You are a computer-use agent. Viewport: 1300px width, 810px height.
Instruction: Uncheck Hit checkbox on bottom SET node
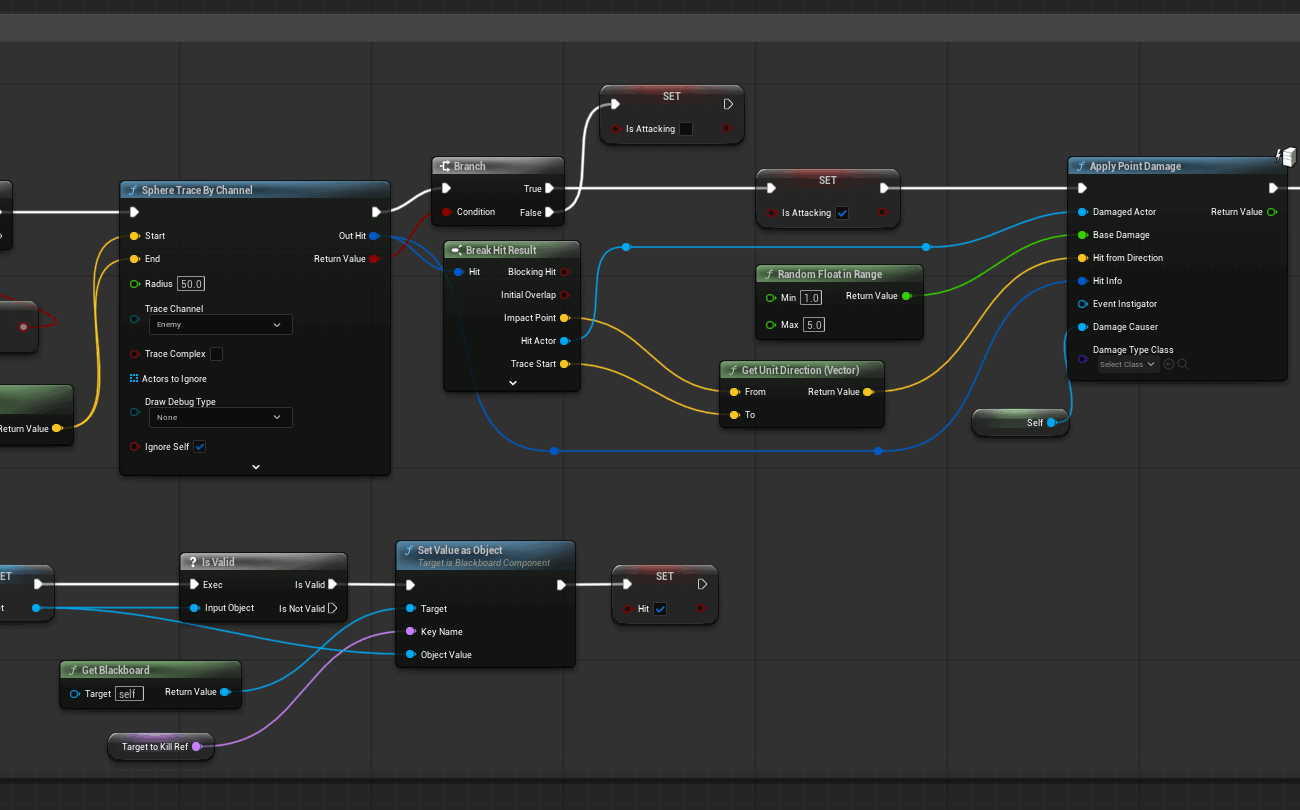pos(660,609)
